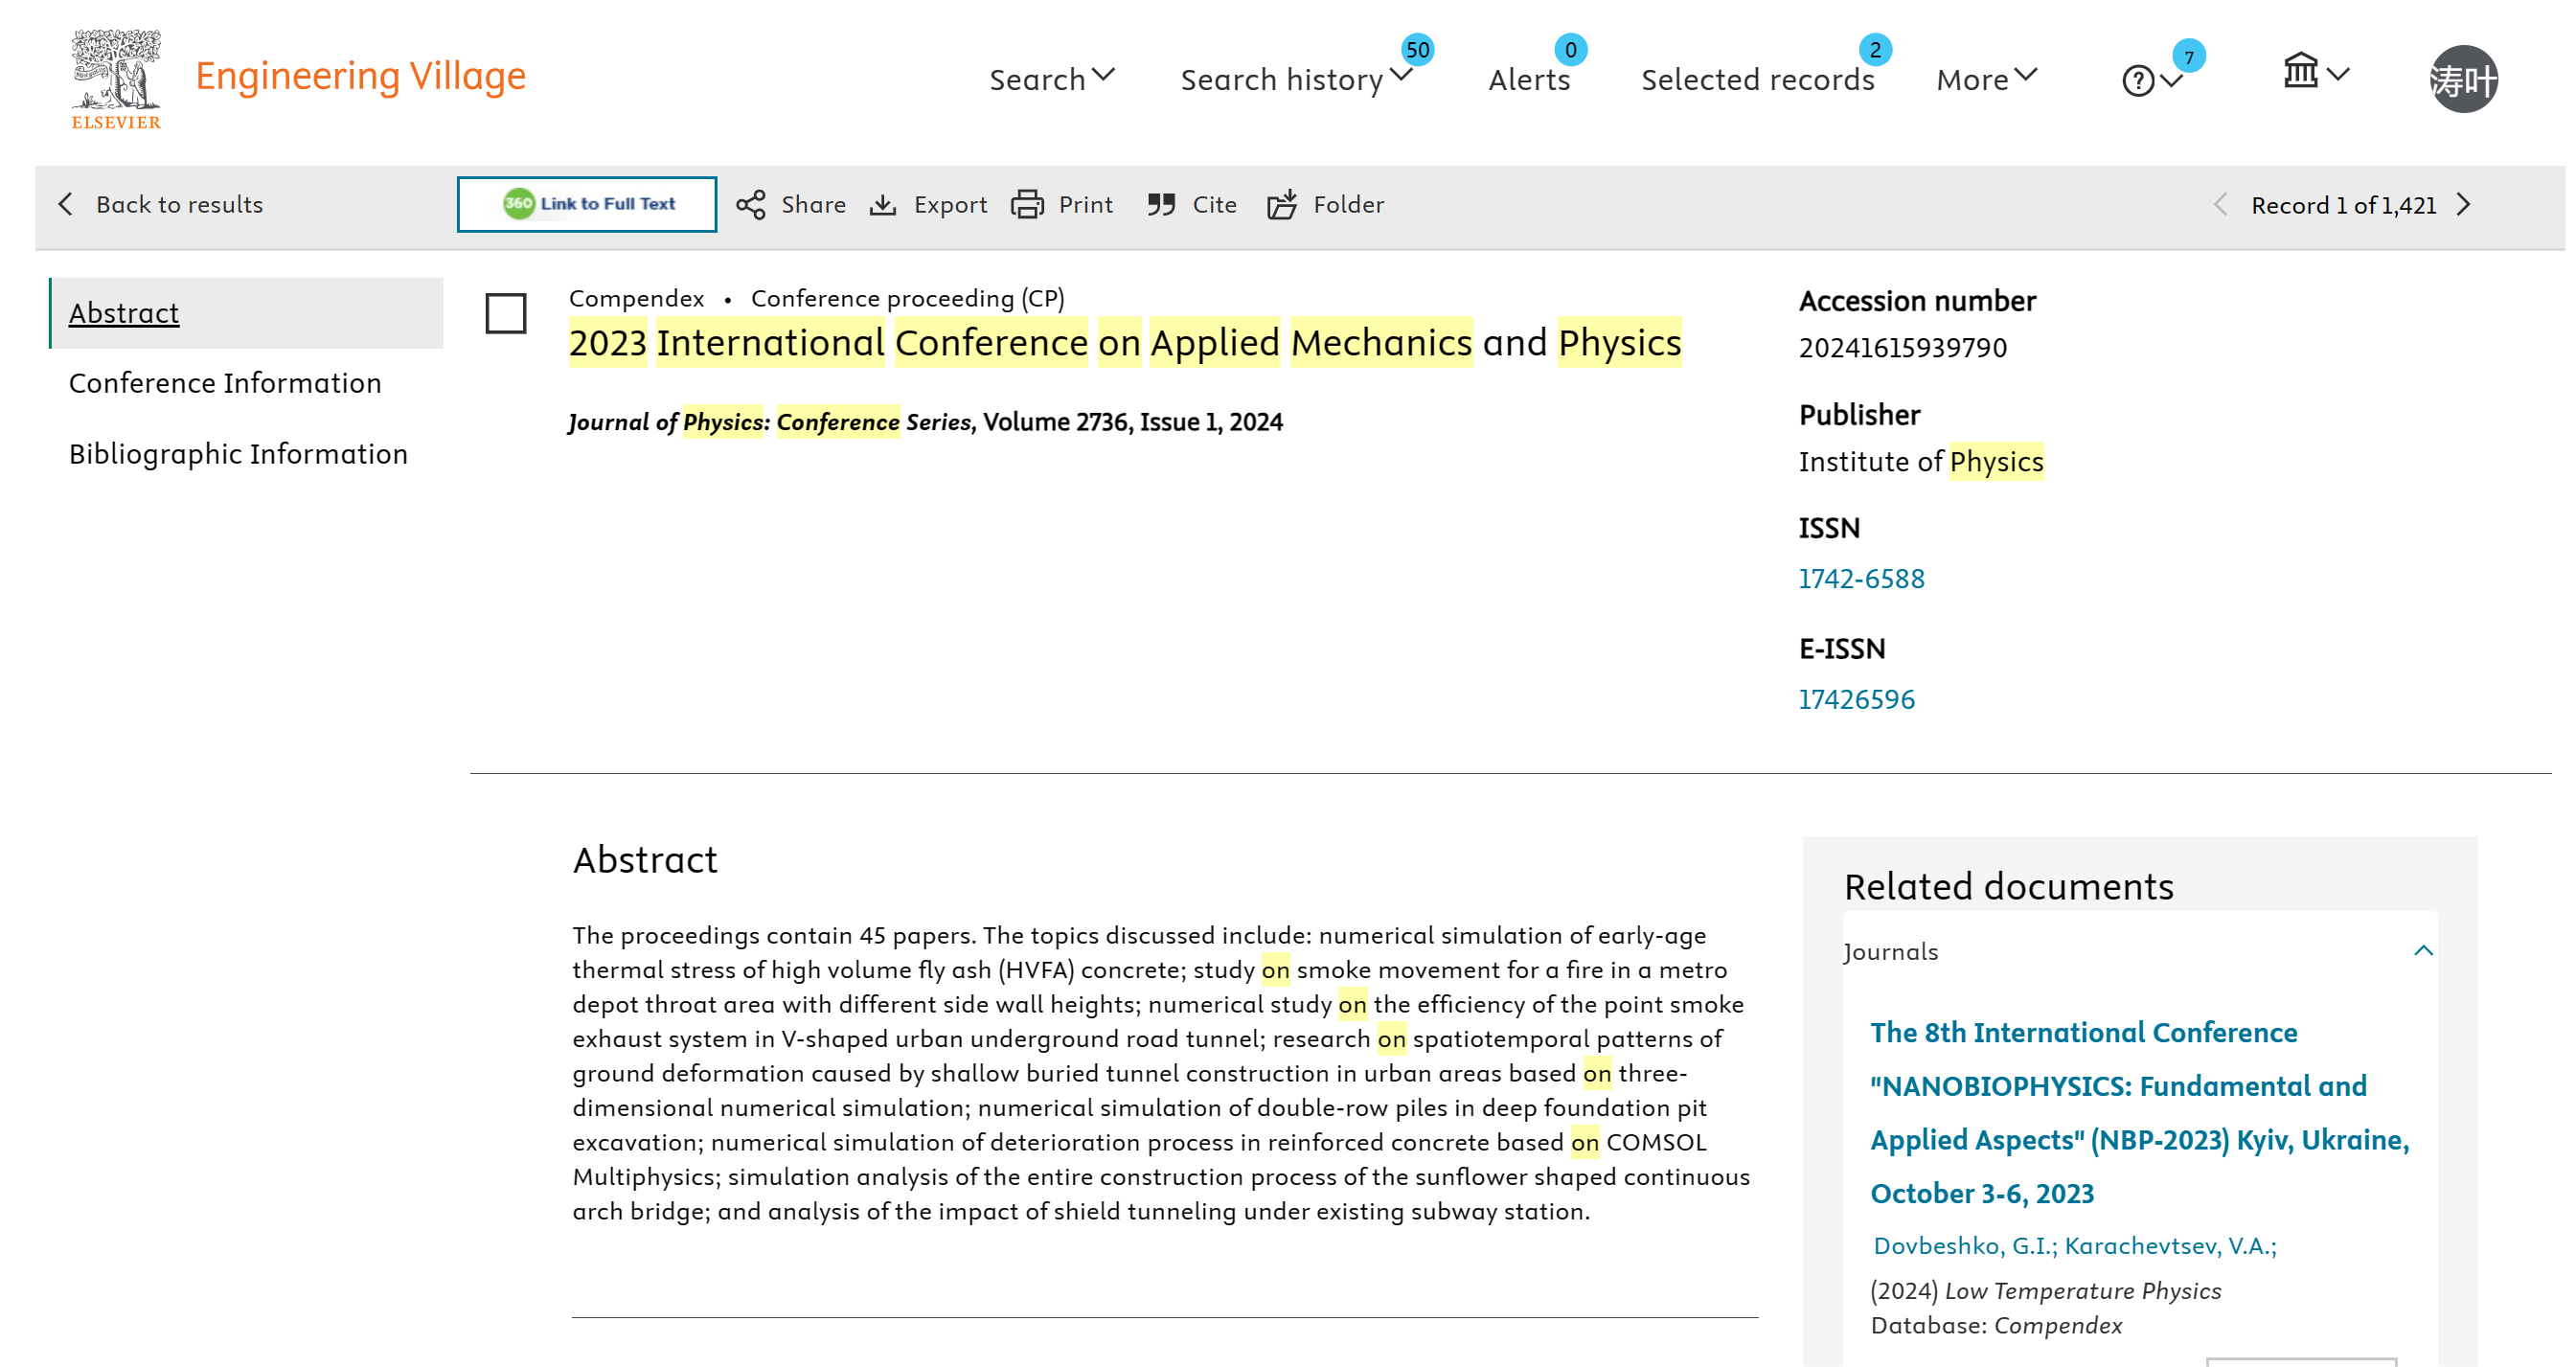This screenshot has width=2576, height=1367.
Task: Click the Cite quotation icon
Action: click(x=1161, y=205)
